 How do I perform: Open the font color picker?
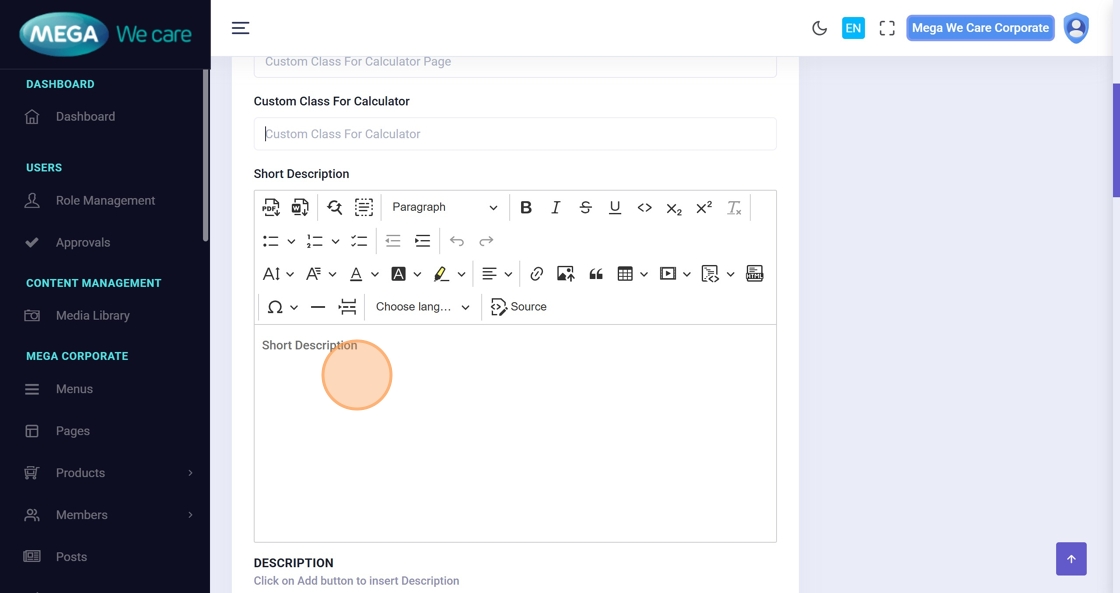[356, 274]
